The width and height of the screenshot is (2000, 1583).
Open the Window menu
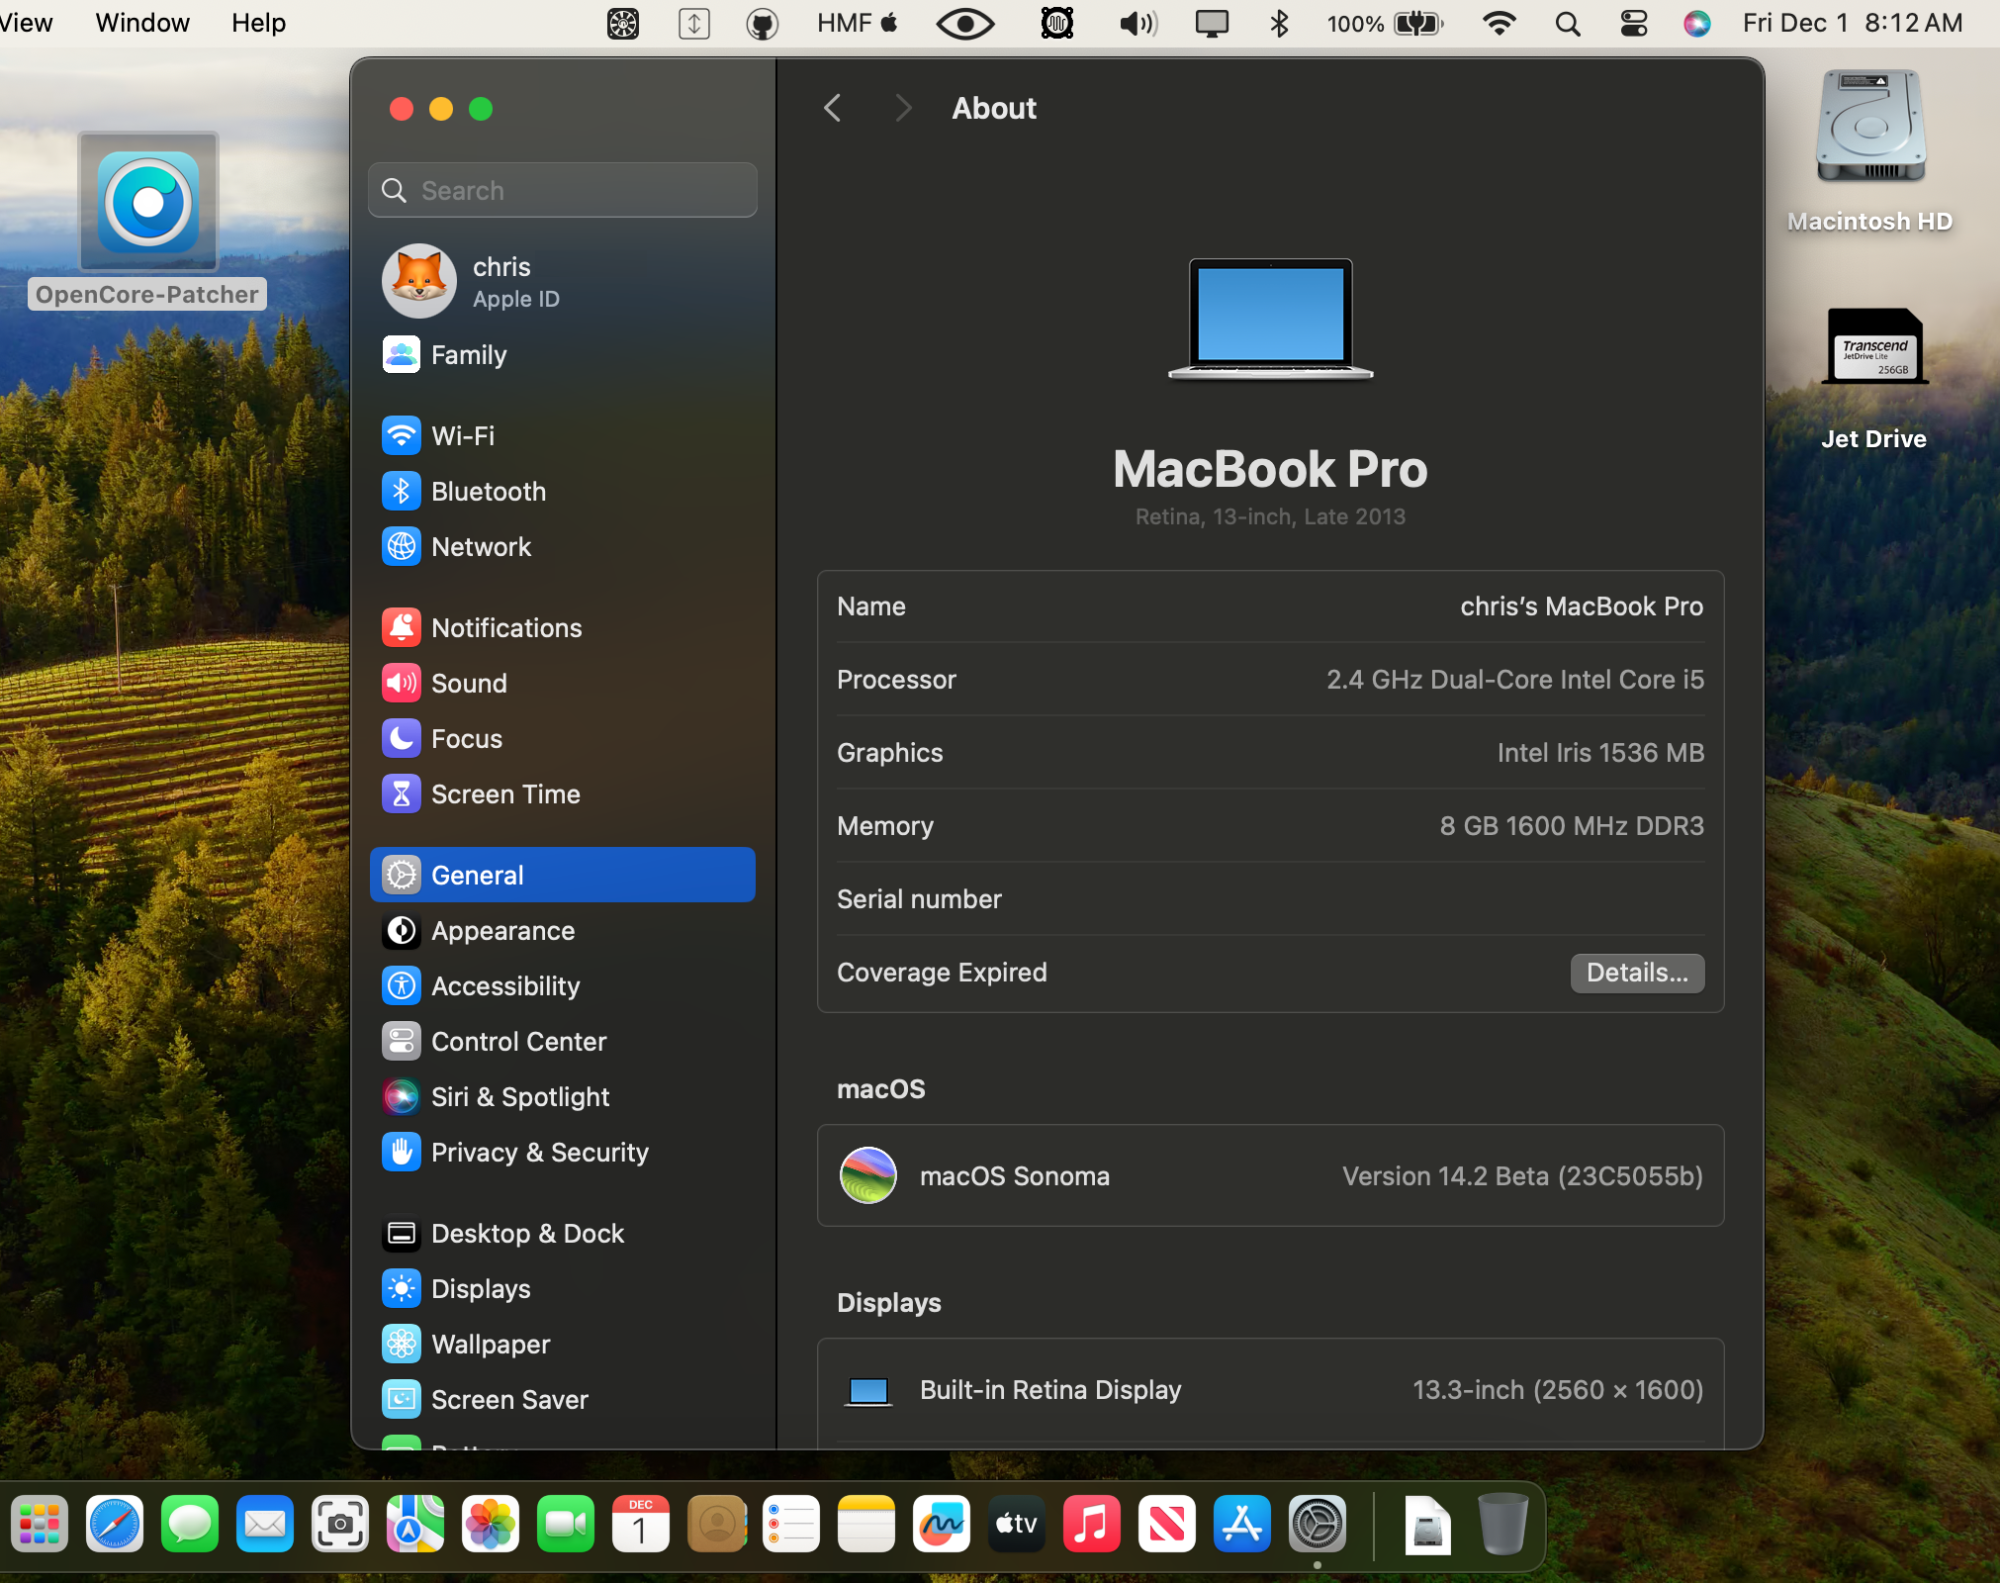[x=142, y=22]
